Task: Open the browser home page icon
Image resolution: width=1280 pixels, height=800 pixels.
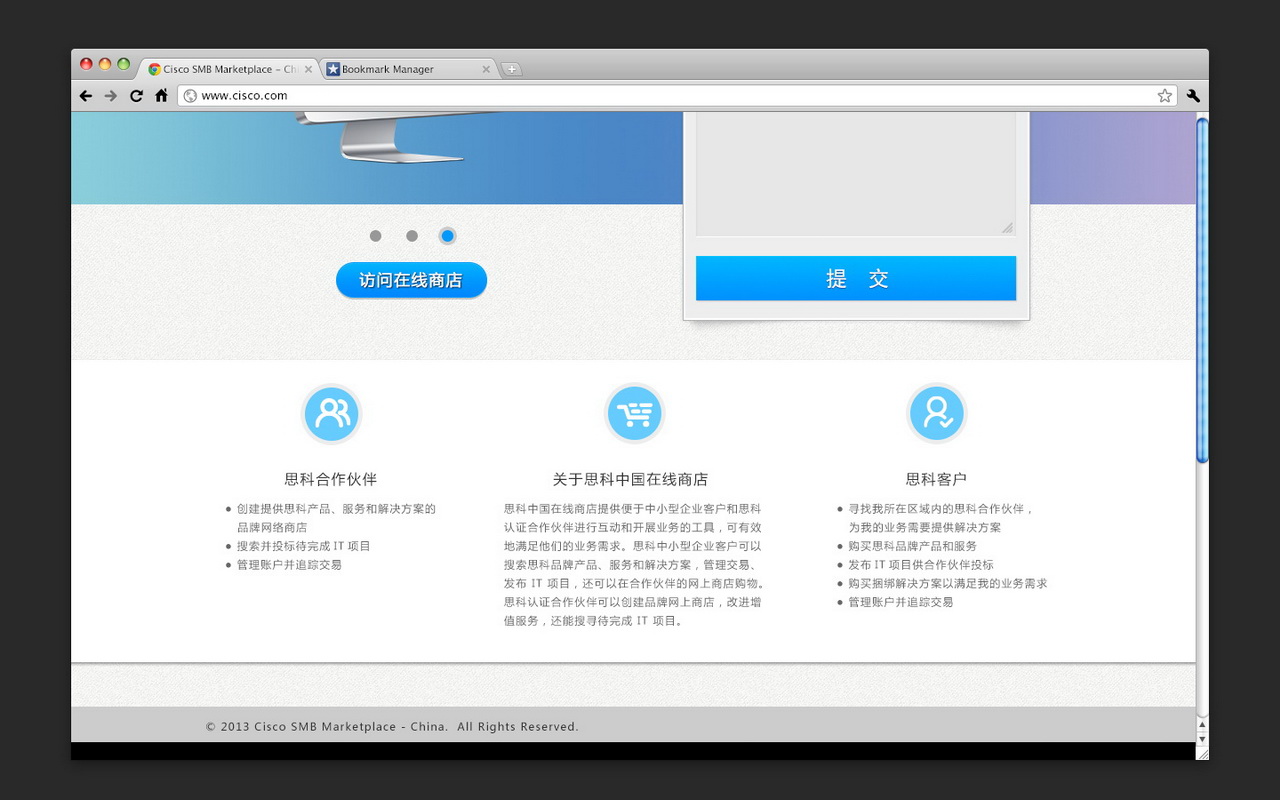Action: click(x=161, y=96)
